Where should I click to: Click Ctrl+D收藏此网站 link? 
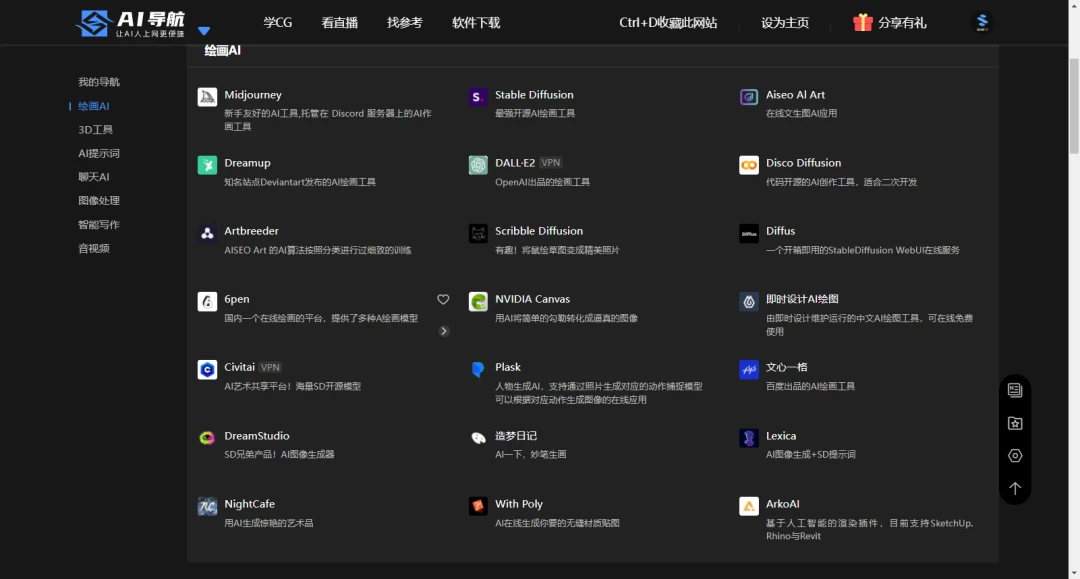tap(668, 23)
